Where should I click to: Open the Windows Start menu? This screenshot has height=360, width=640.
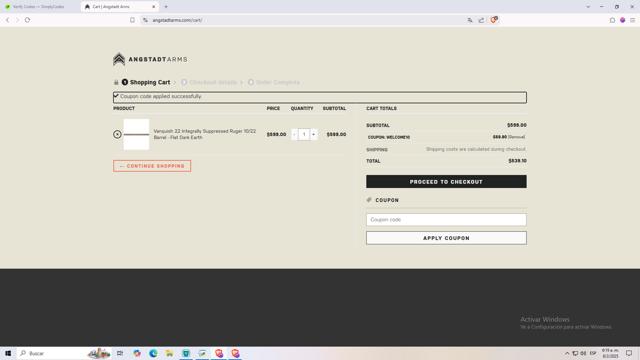(8, 353)
